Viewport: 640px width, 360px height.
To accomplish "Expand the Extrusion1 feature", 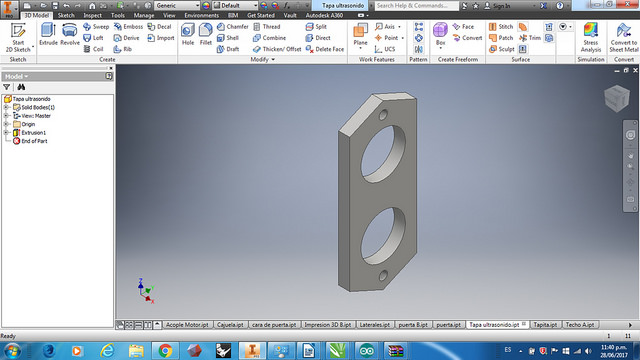I will coord(6,133).
